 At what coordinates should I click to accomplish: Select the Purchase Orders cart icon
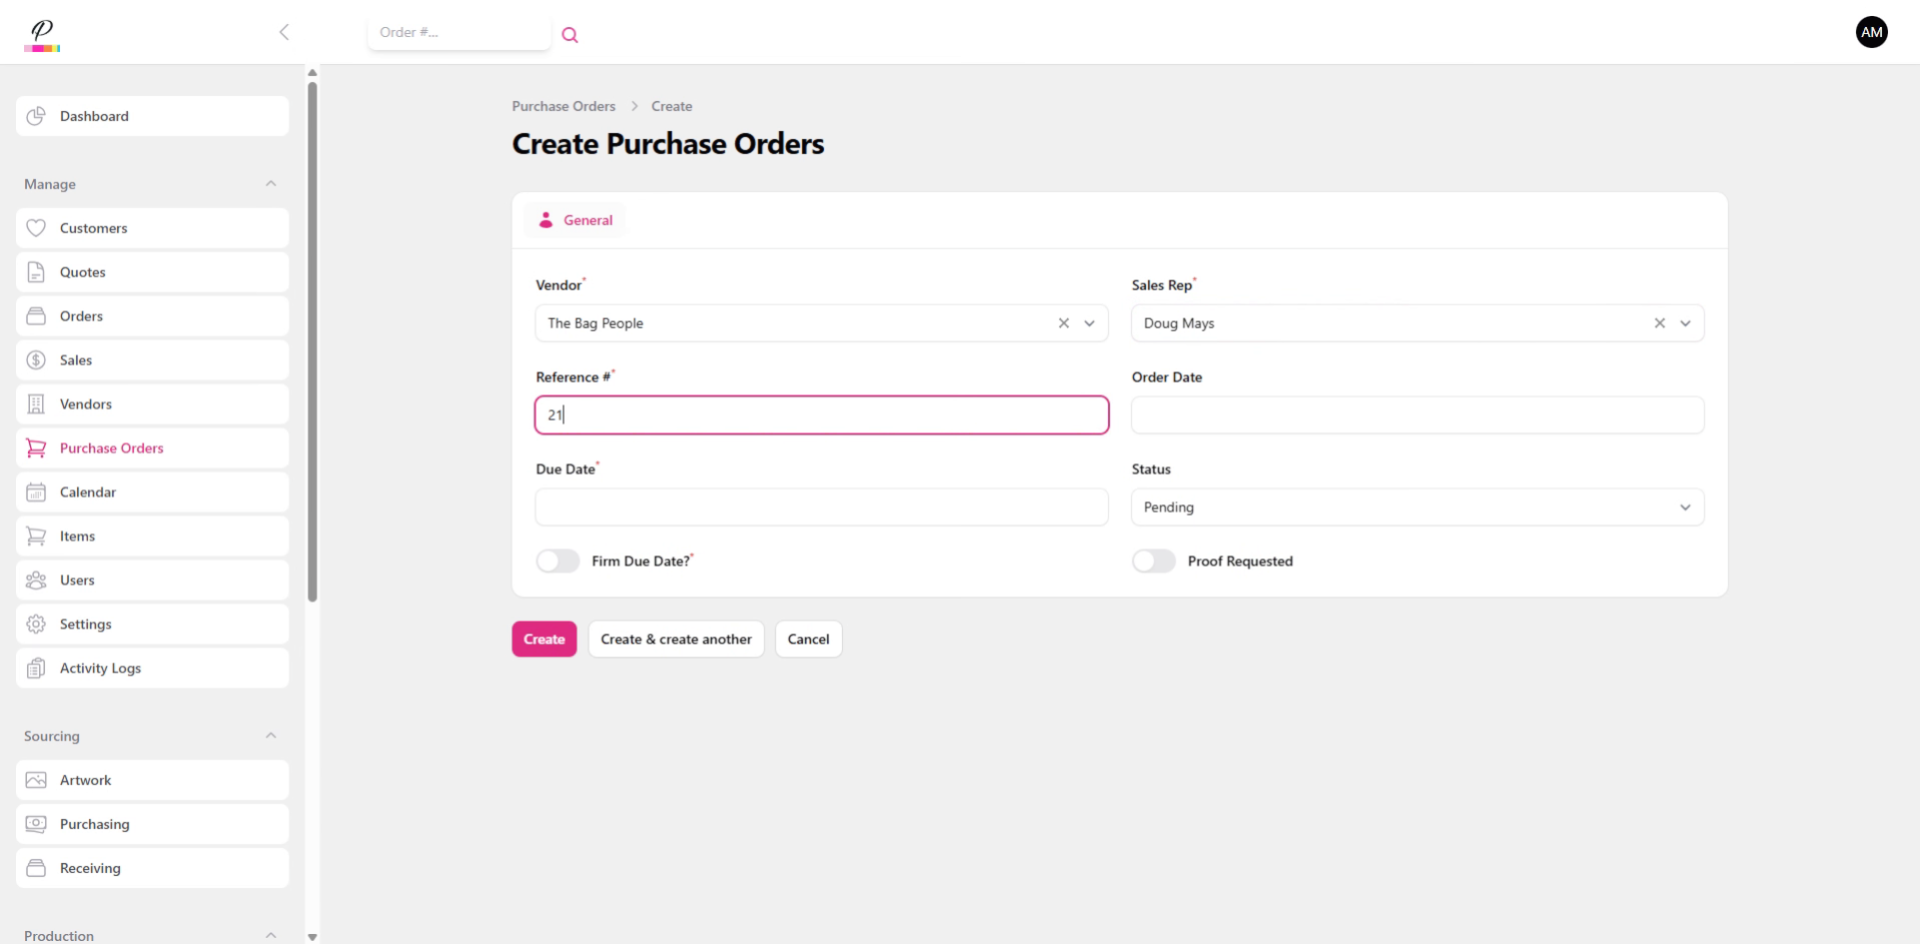pos(35,448)
